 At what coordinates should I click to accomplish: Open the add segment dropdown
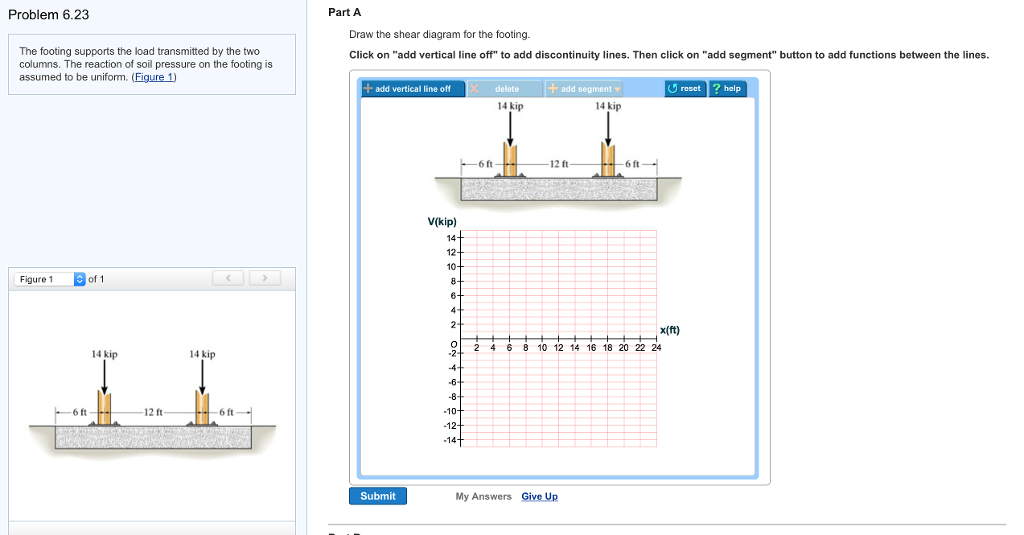[585, 89]
